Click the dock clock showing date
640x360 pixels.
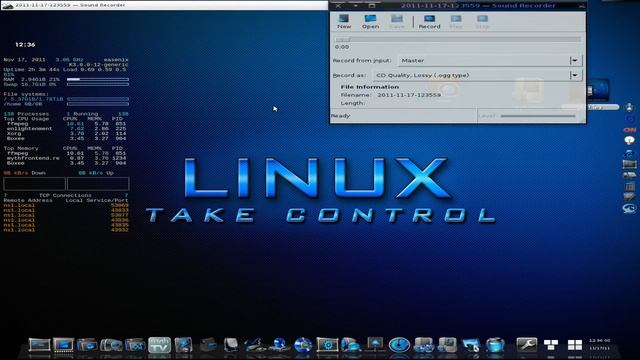click(600, 344)
